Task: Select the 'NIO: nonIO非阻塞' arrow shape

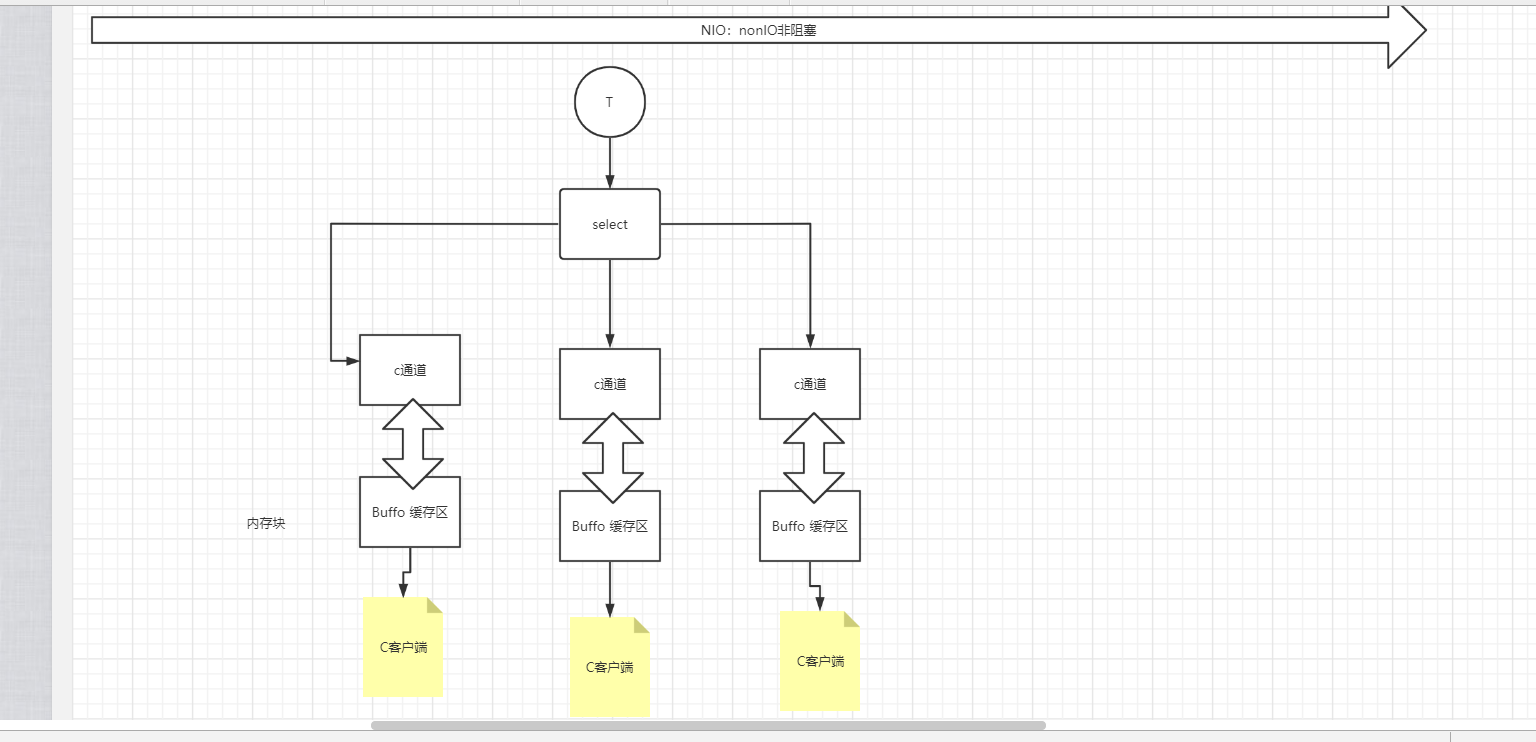Action: point(758,30)
